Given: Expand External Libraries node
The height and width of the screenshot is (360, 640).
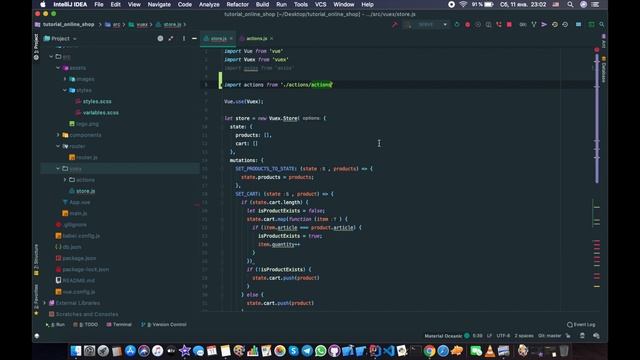Looking at the screenshot, I should click(x=45, y=303).
